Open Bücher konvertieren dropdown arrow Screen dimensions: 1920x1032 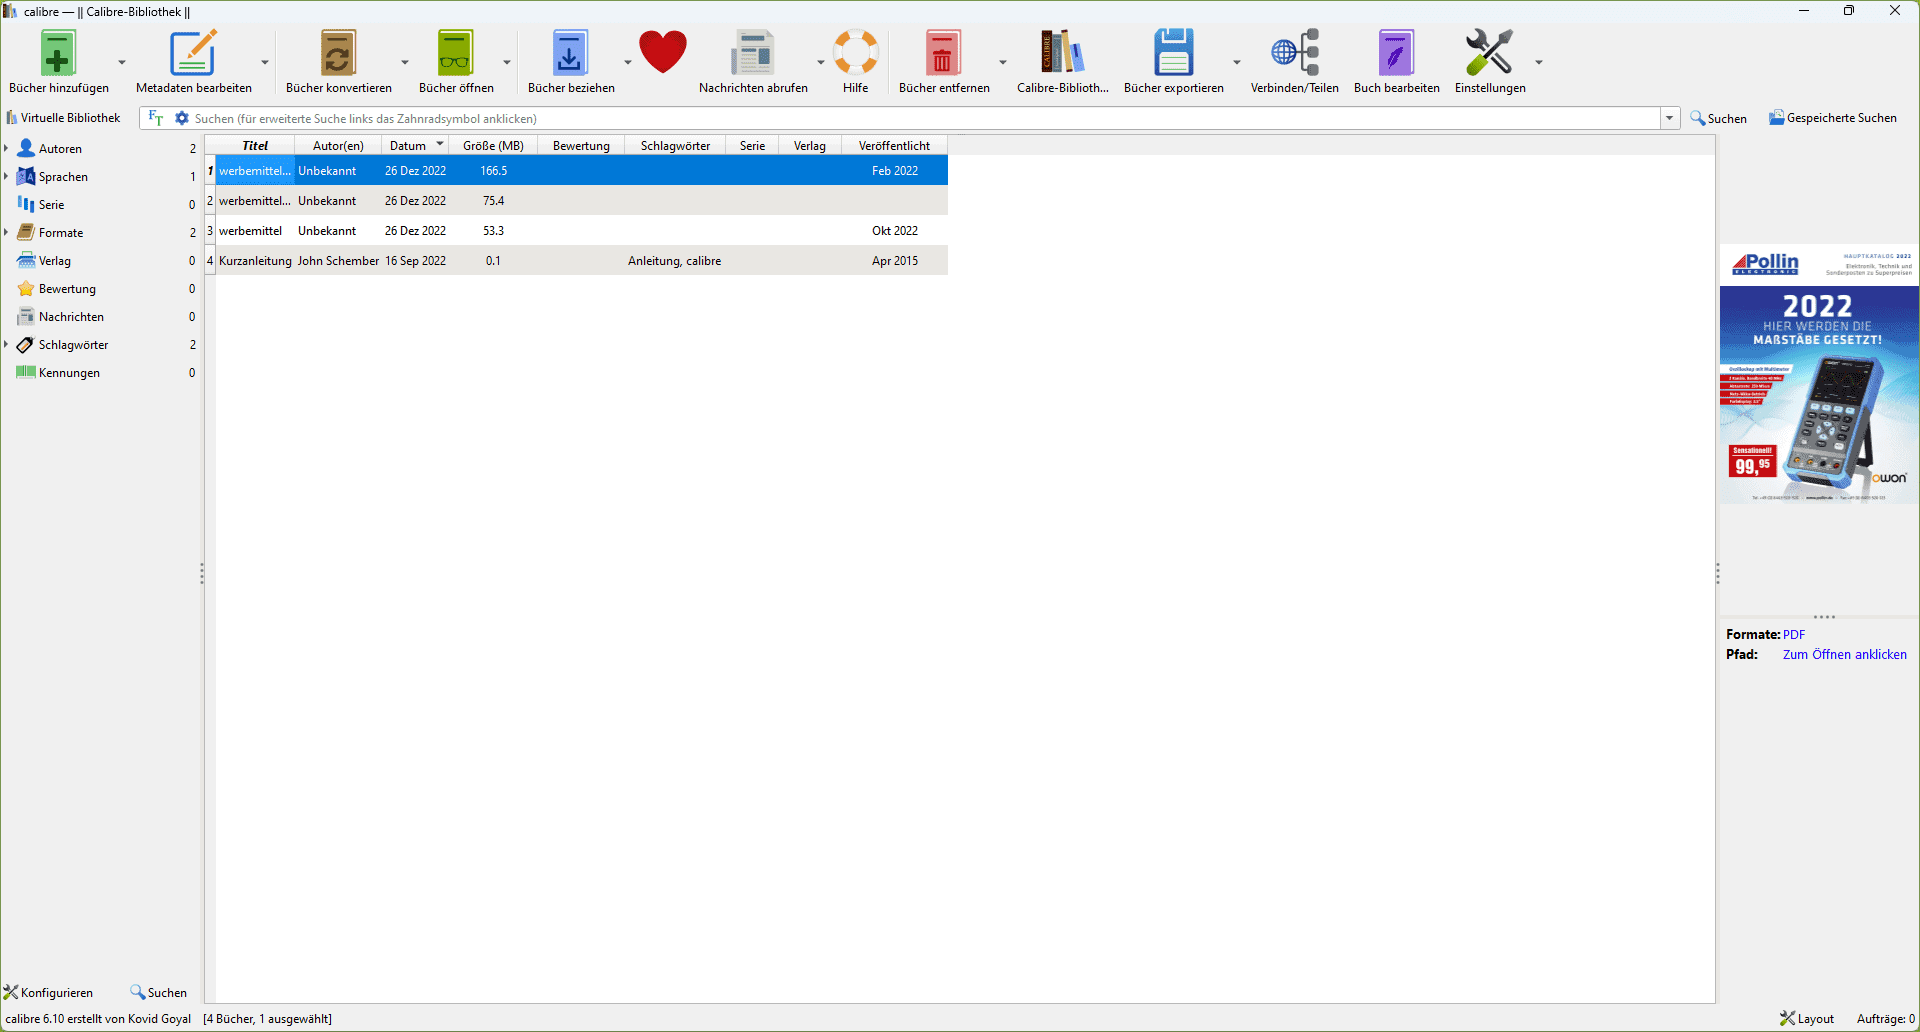click(405, 62)
